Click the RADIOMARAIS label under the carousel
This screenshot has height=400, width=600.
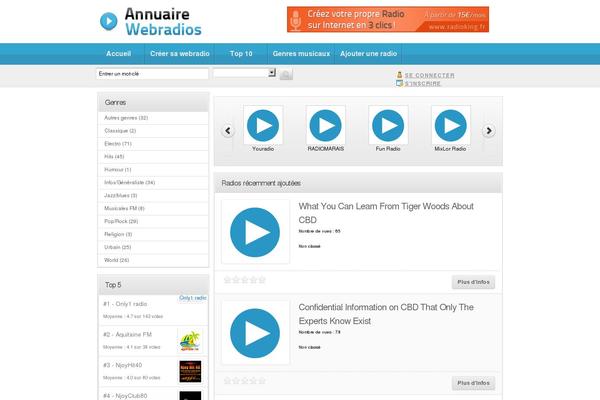(326, 149)
